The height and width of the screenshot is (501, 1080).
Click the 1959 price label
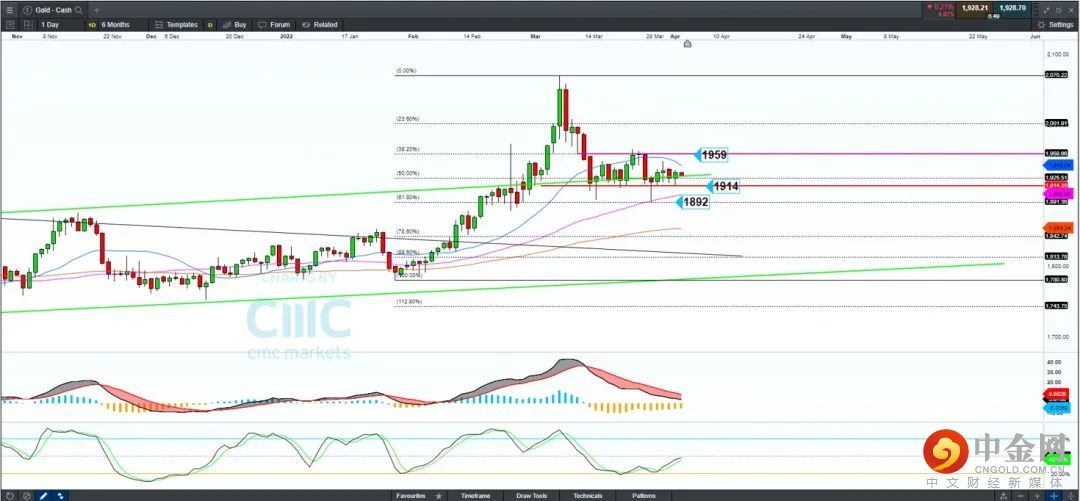click(712, 155)
